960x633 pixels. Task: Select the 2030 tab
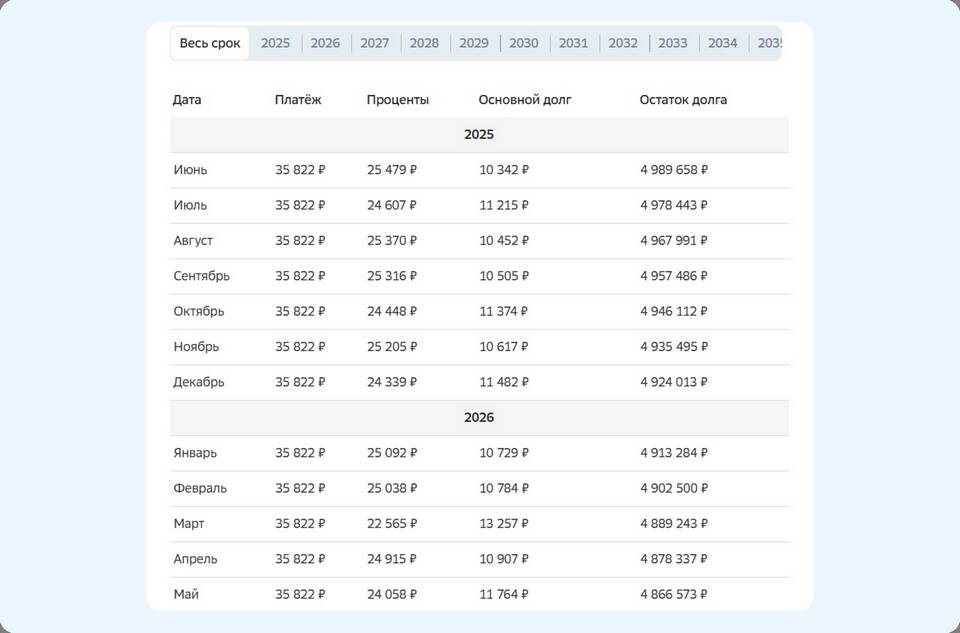click(x=524, y=43)
